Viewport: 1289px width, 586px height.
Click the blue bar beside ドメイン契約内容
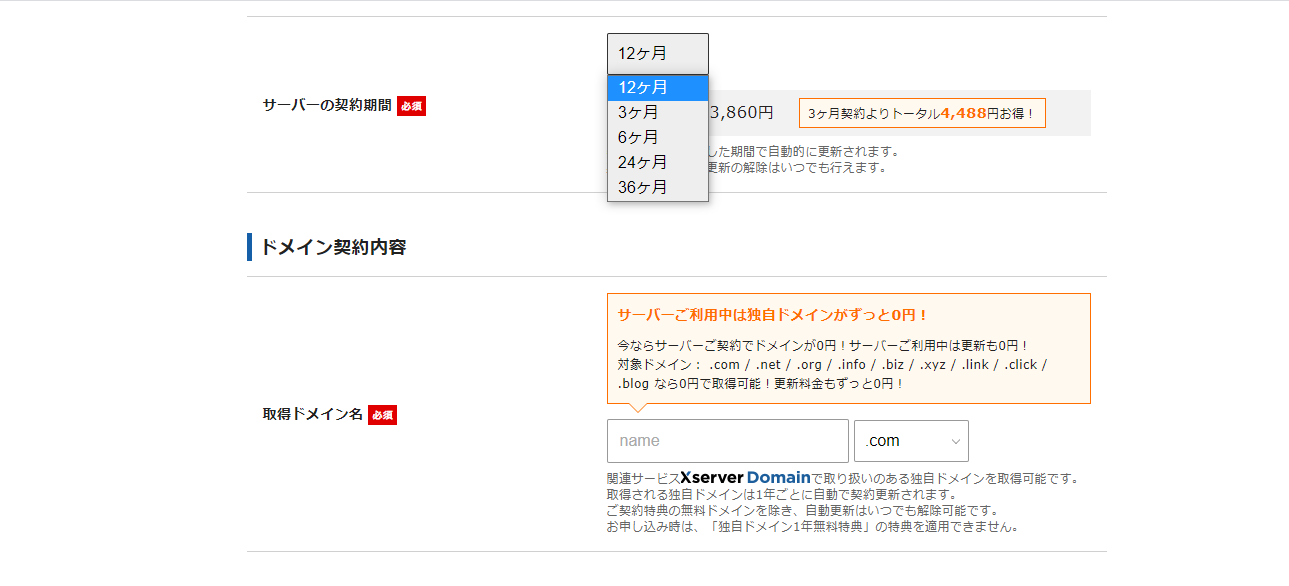click(x=249, y=247)
